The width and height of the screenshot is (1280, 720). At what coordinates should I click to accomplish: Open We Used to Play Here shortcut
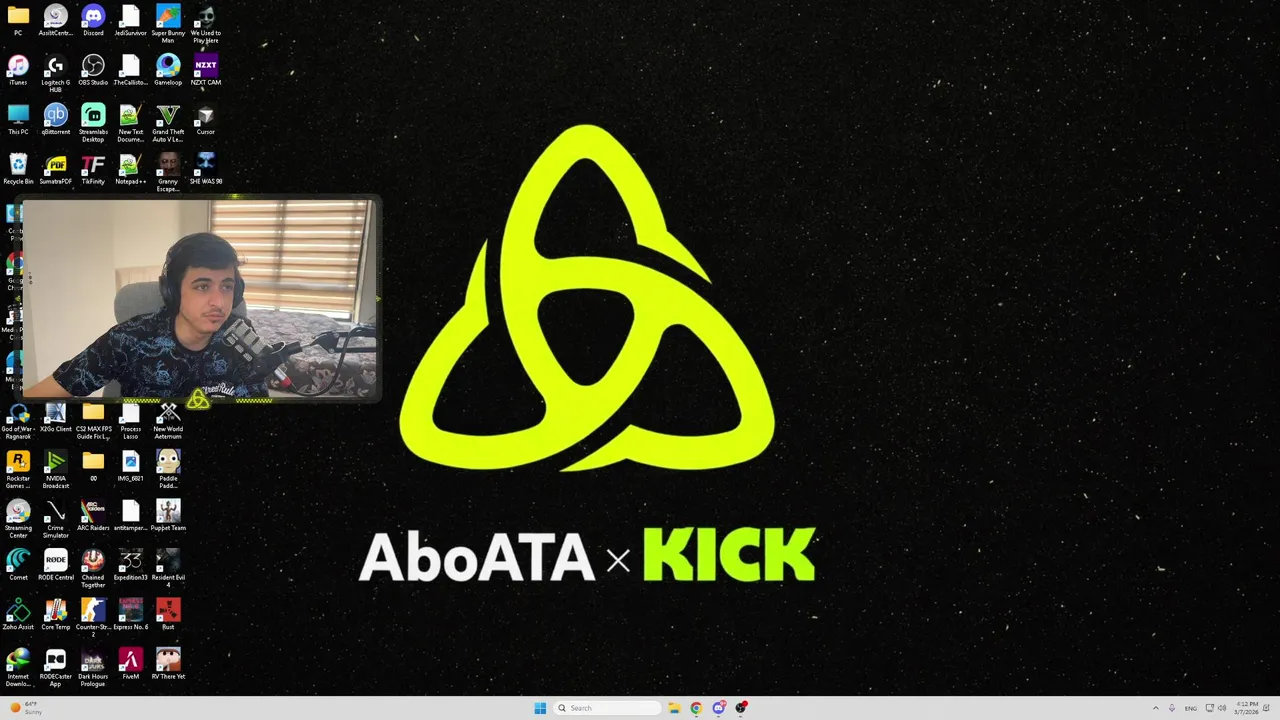coord(205,24)
